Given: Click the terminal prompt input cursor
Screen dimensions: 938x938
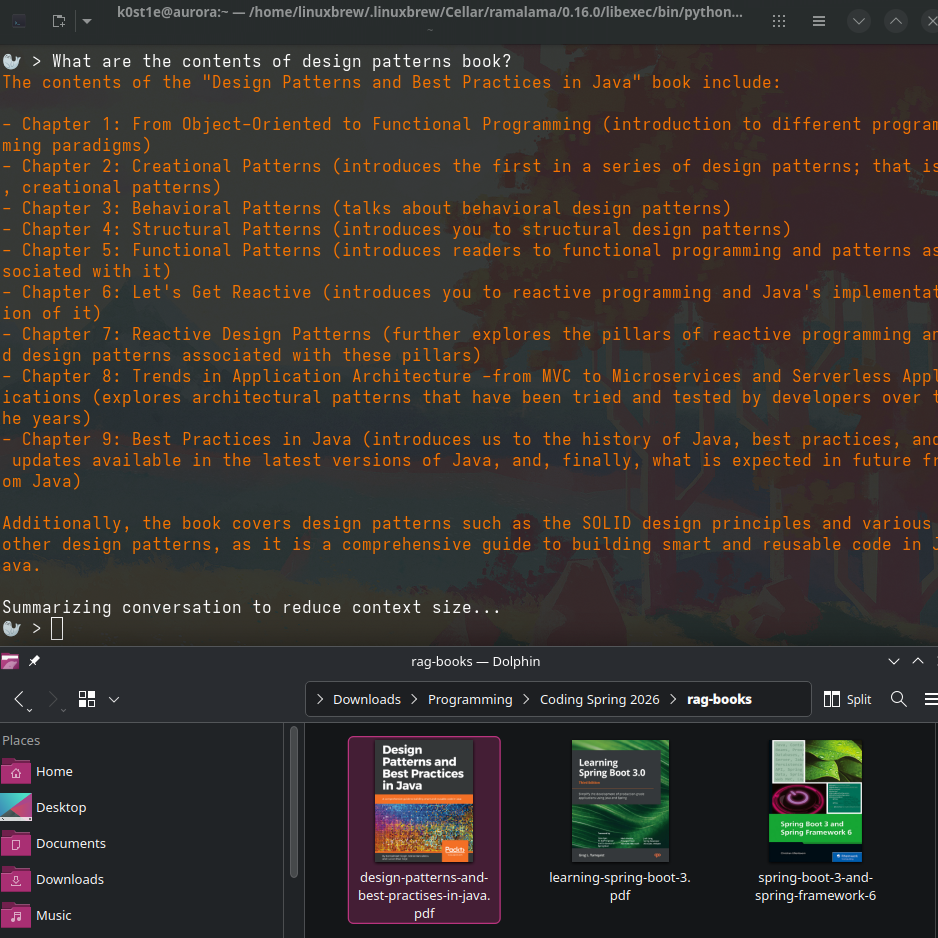Looking at the screenshot, I should [x=57, y=628].
